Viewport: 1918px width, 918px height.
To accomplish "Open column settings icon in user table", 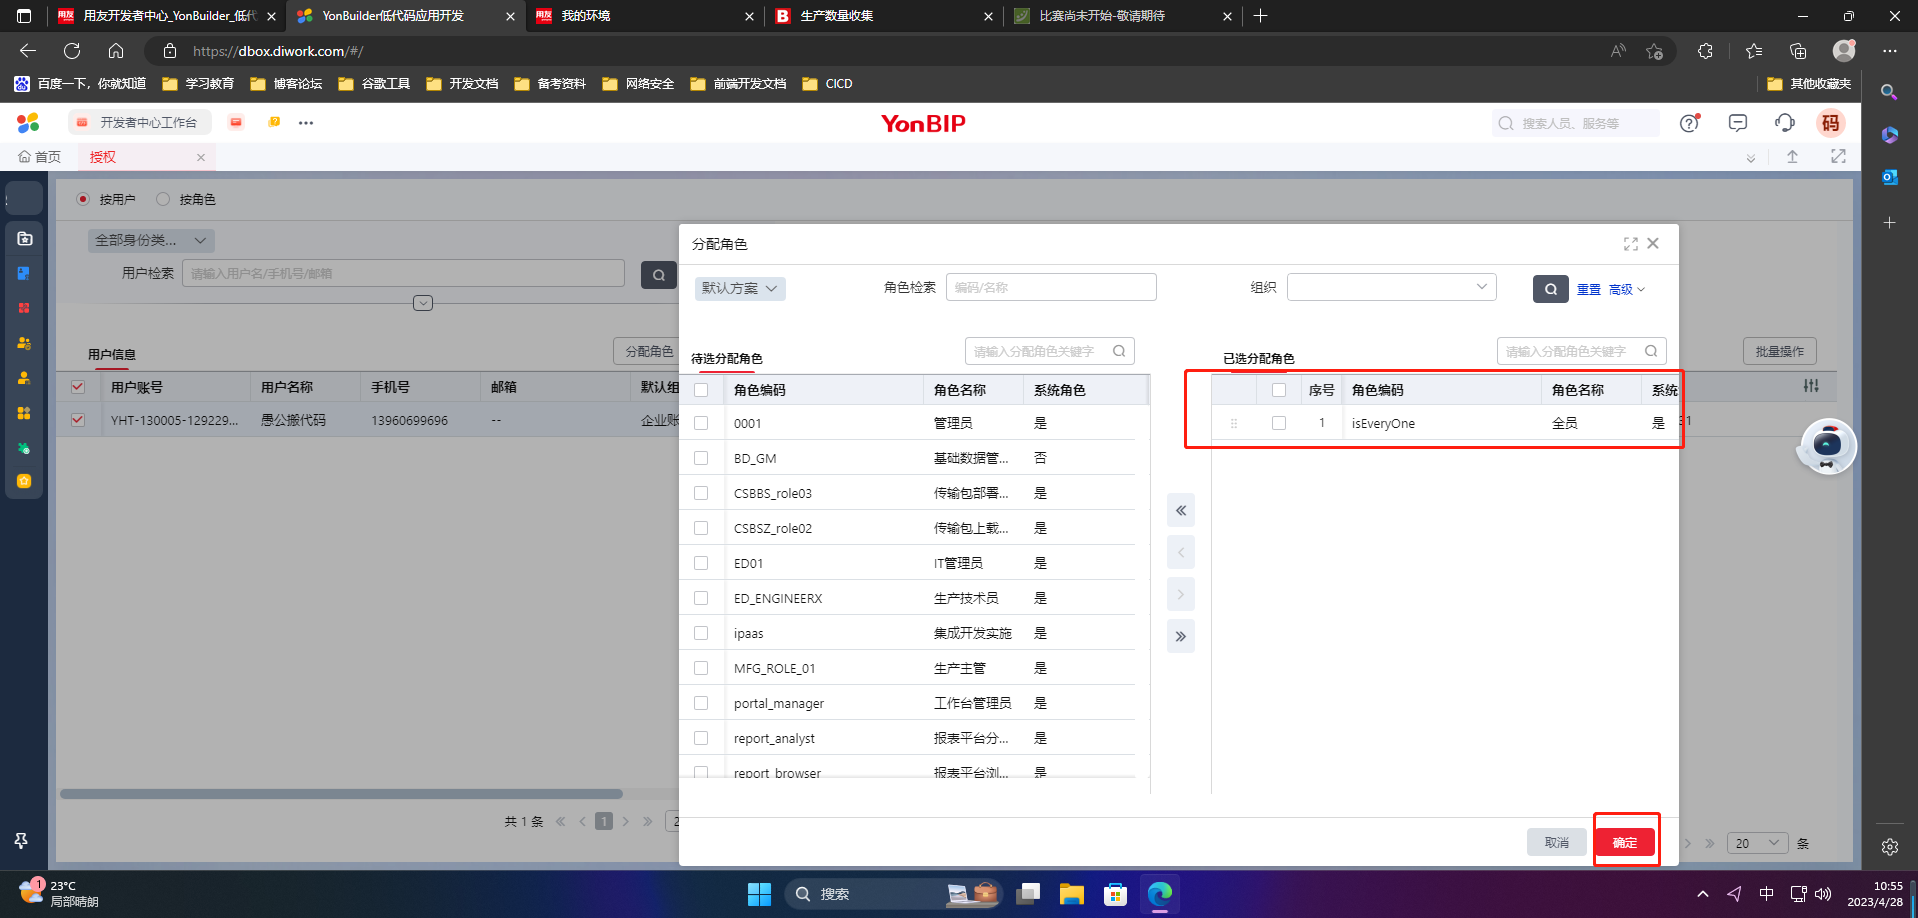I will [1811, 386].
